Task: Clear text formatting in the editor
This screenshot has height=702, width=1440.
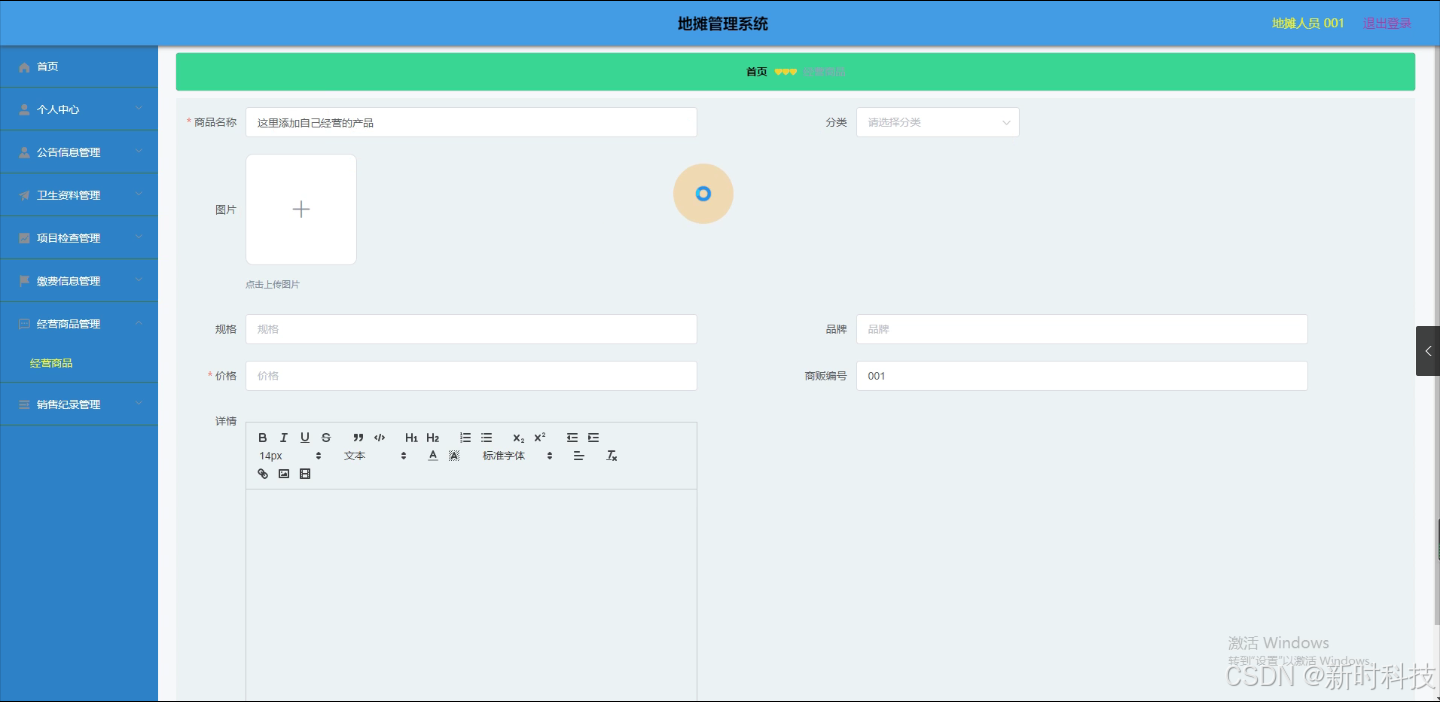Action: pyautogui.click(x=612, y=456)
